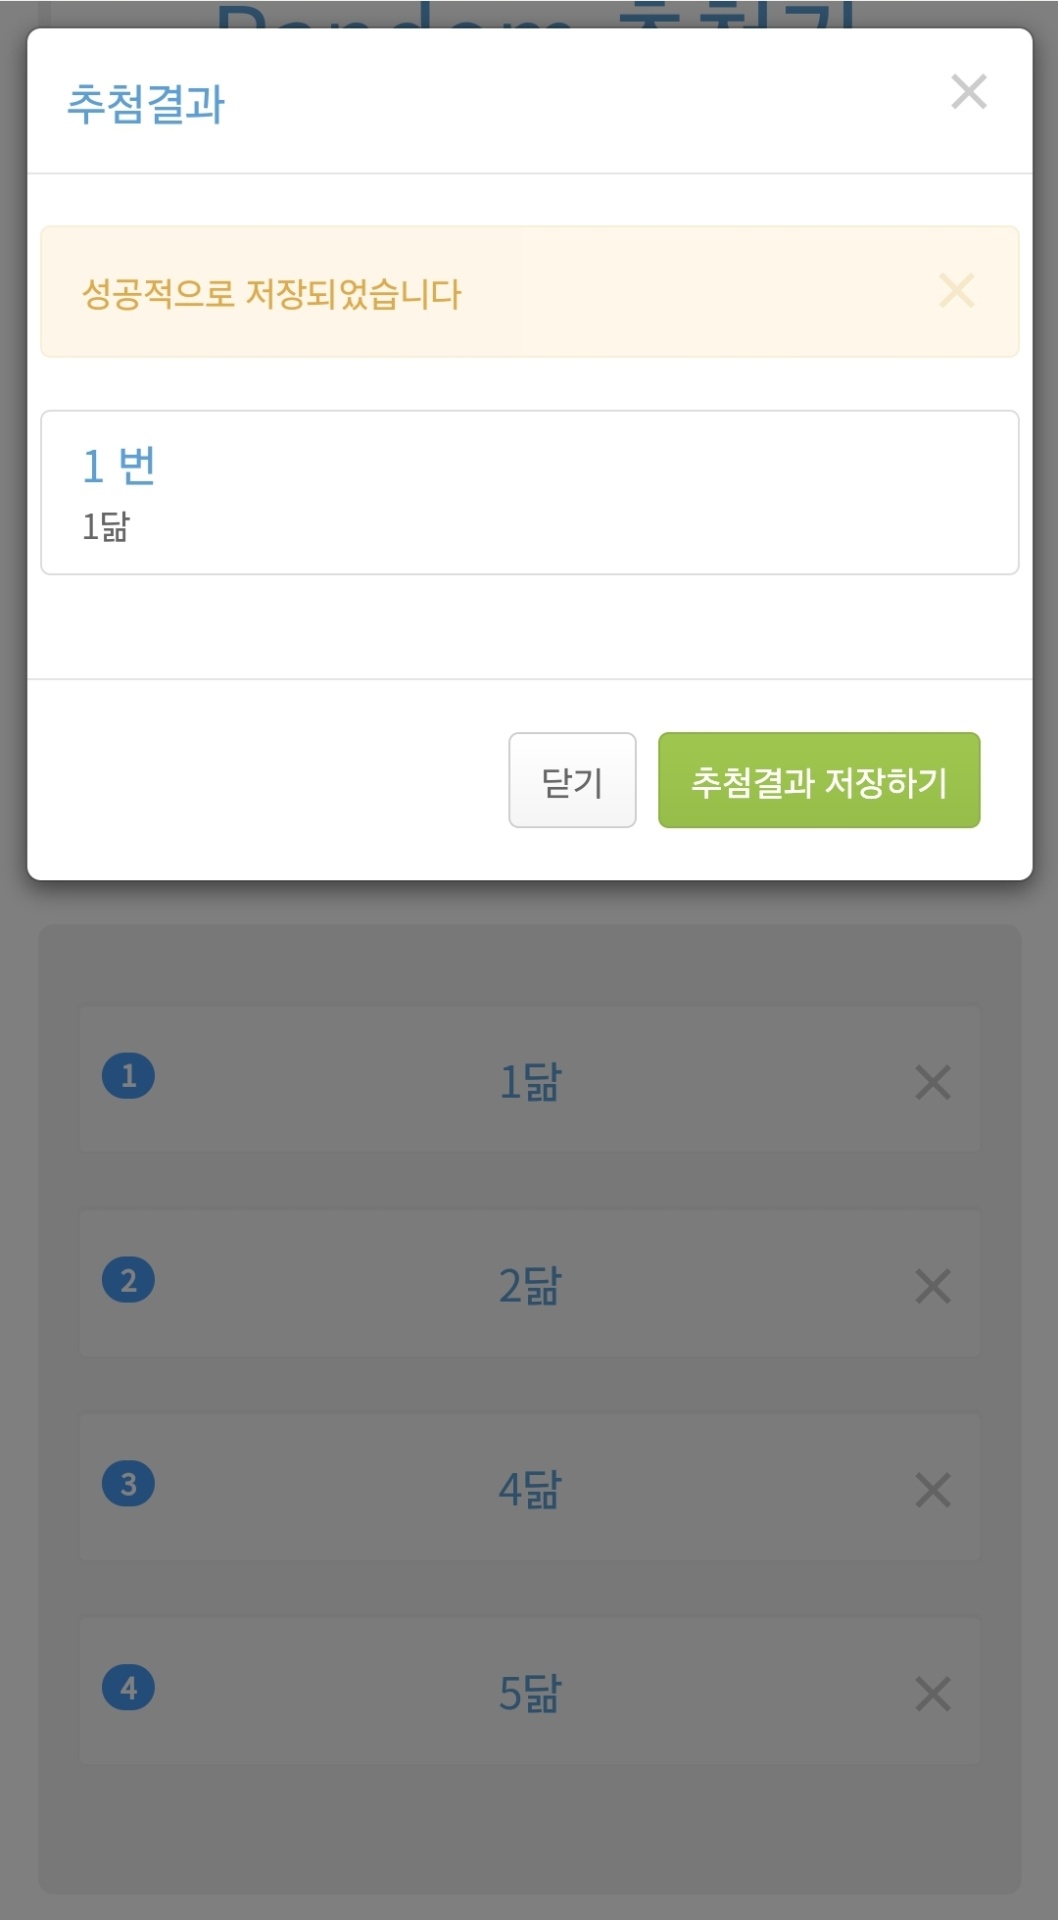
Task: Delete the 2닭 entry with its X
Action: coord(932,1286)
